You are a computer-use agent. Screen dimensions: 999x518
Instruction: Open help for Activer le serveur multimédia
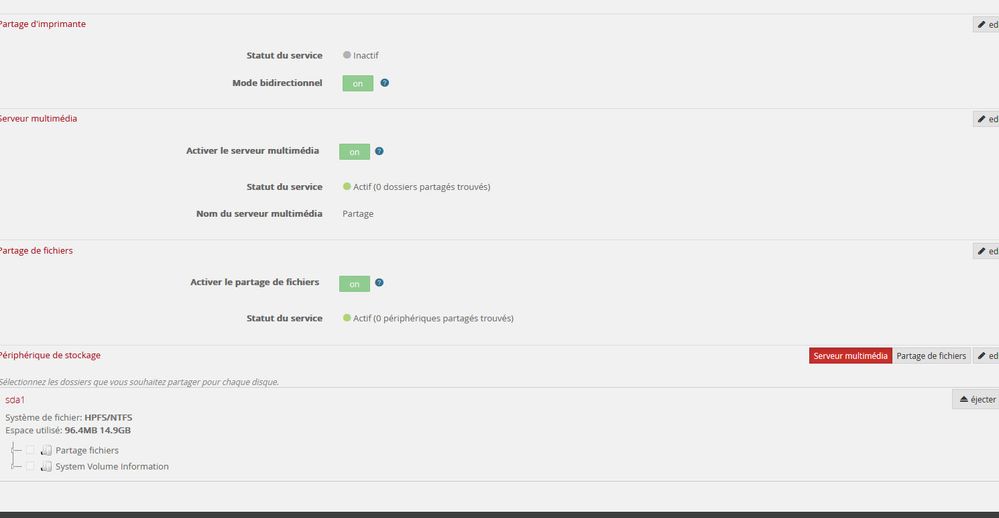pyautogui.click(x=380, y=152)
